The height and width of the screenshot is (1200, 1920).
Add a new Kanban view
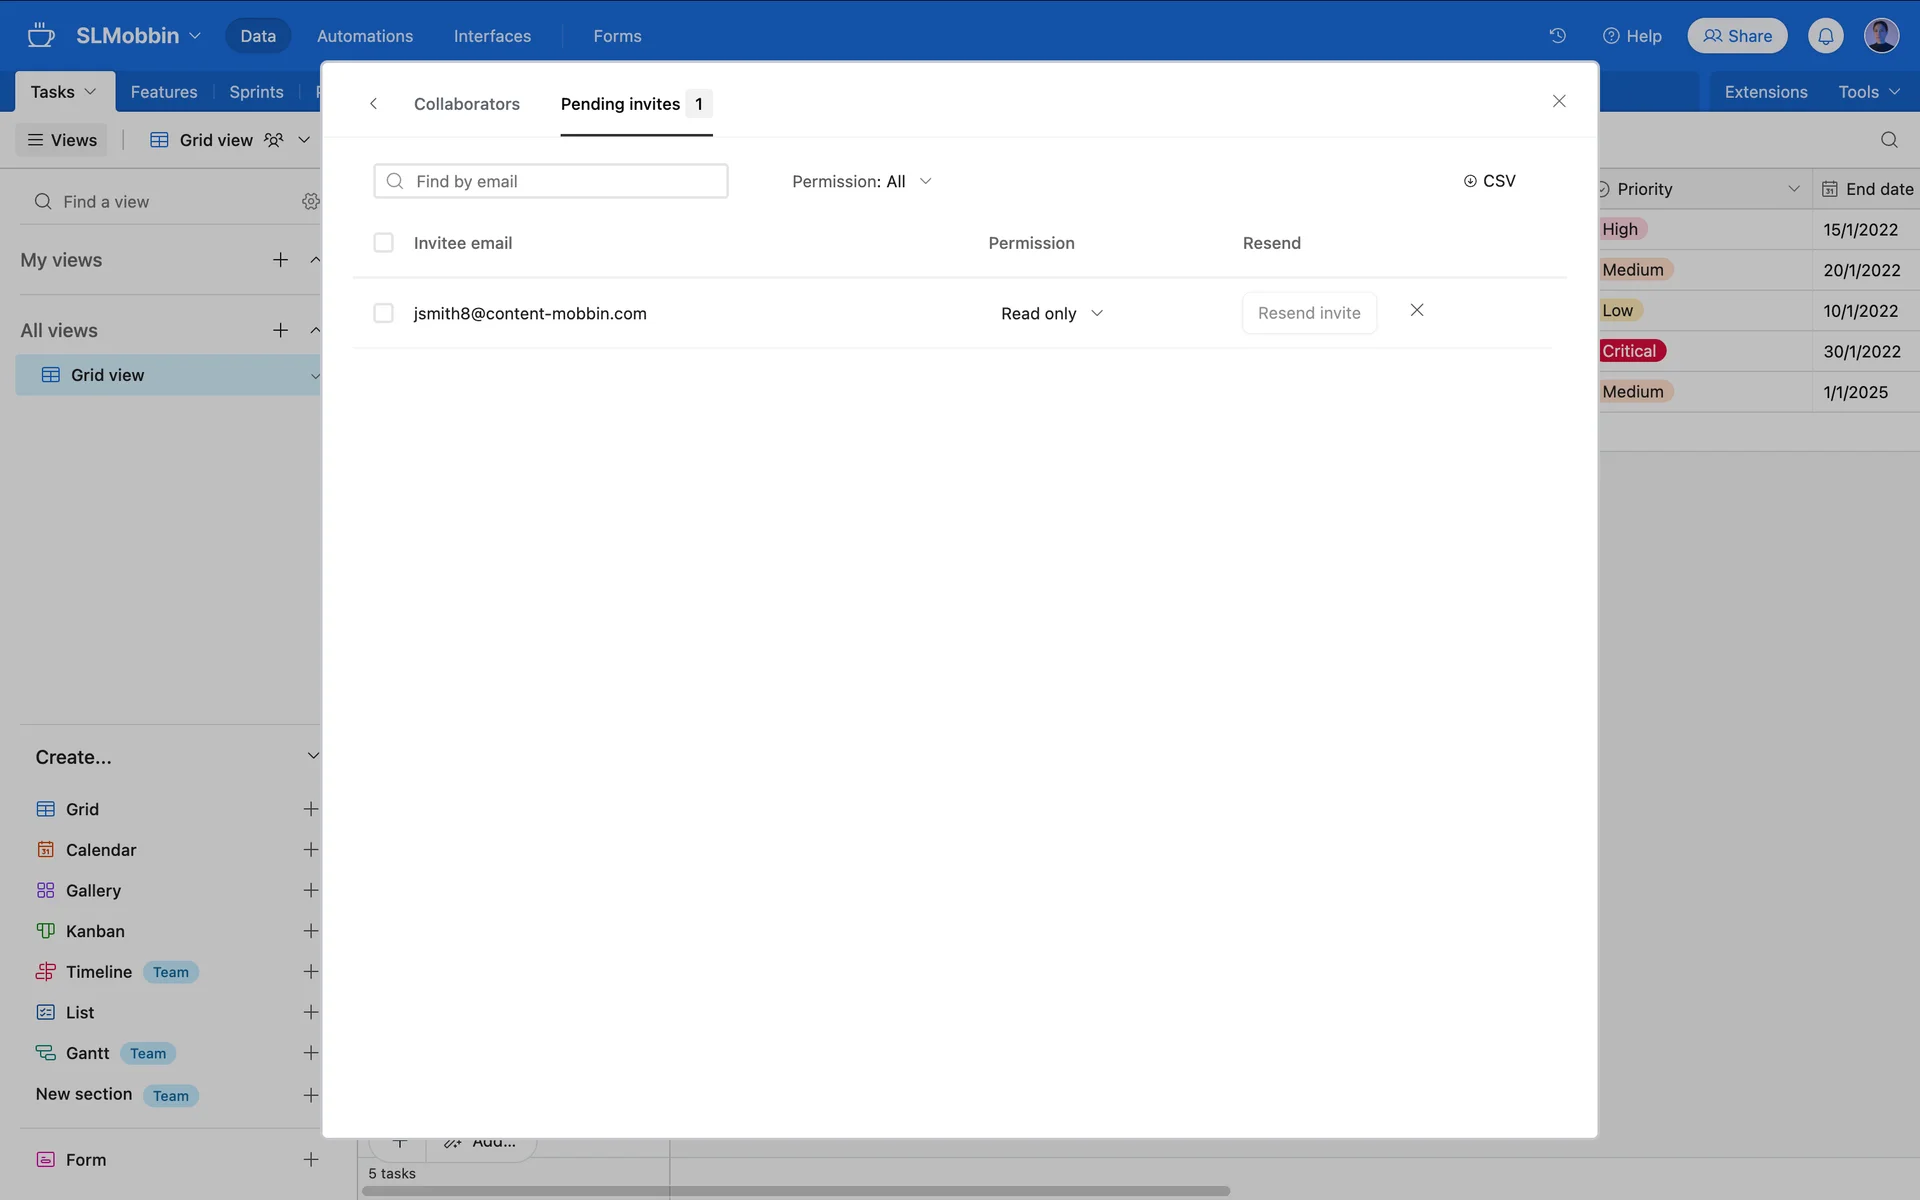click(310, 931)
